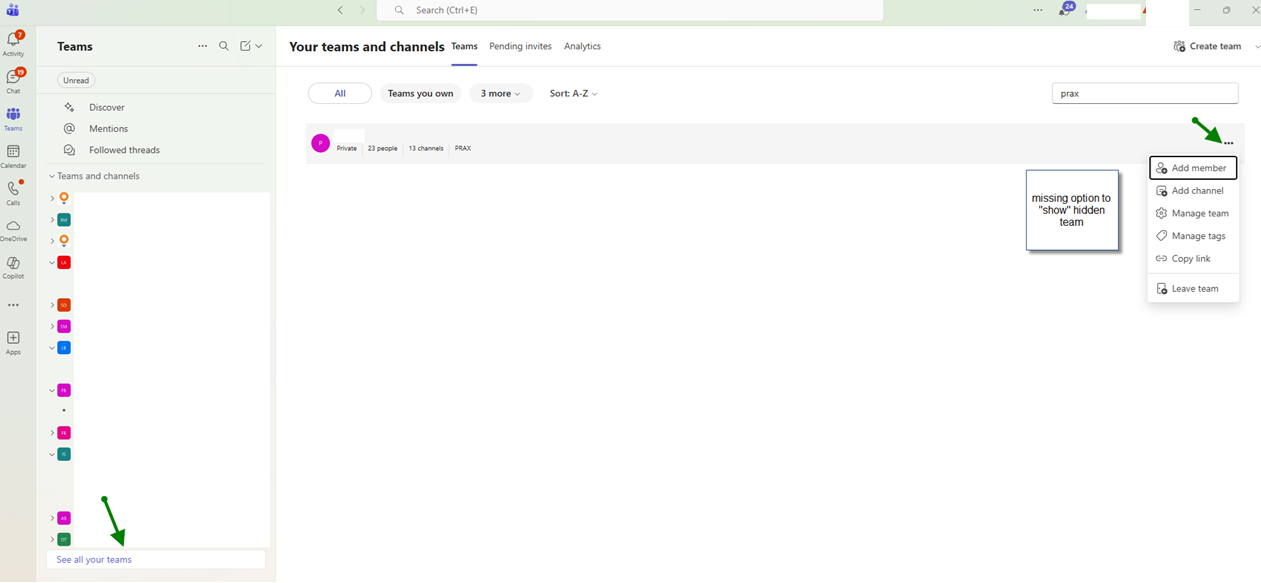Open the 3 more filters dropdown
This screenshot has height=583, width=1261.
point(500,93)
